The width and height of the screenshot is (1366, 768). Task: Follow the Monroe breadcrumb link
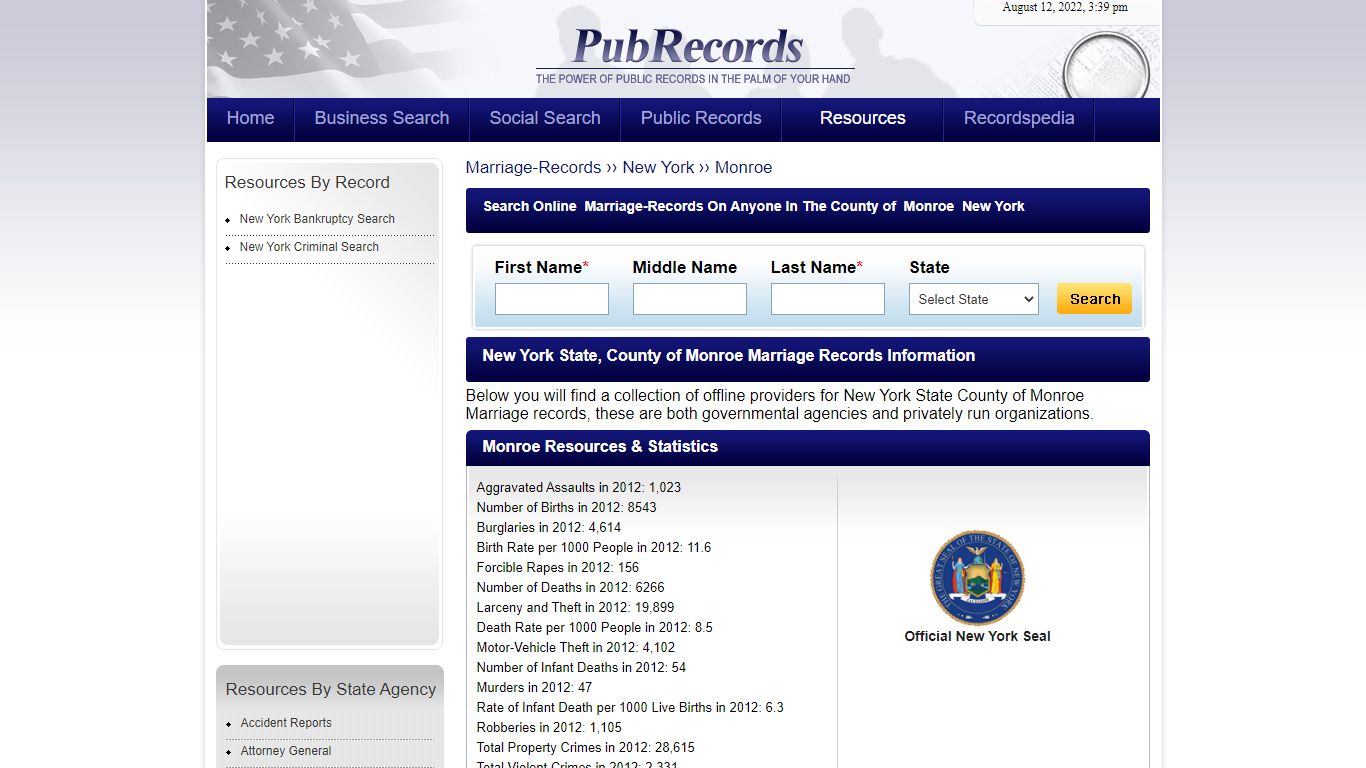[743, 167]
